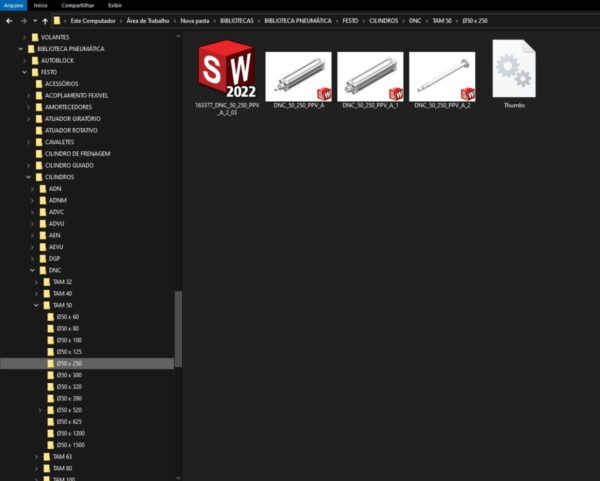Select the Ø50 x 300 folder
The image size is (600, 481).
65,375
